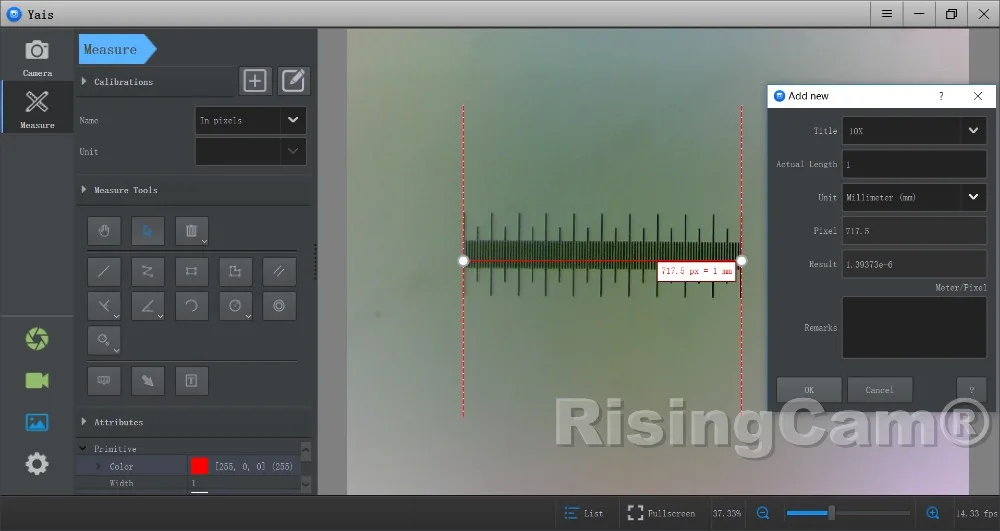Select the arrow annotation tool
The image size is (1000, 531).
pos(148,381)
